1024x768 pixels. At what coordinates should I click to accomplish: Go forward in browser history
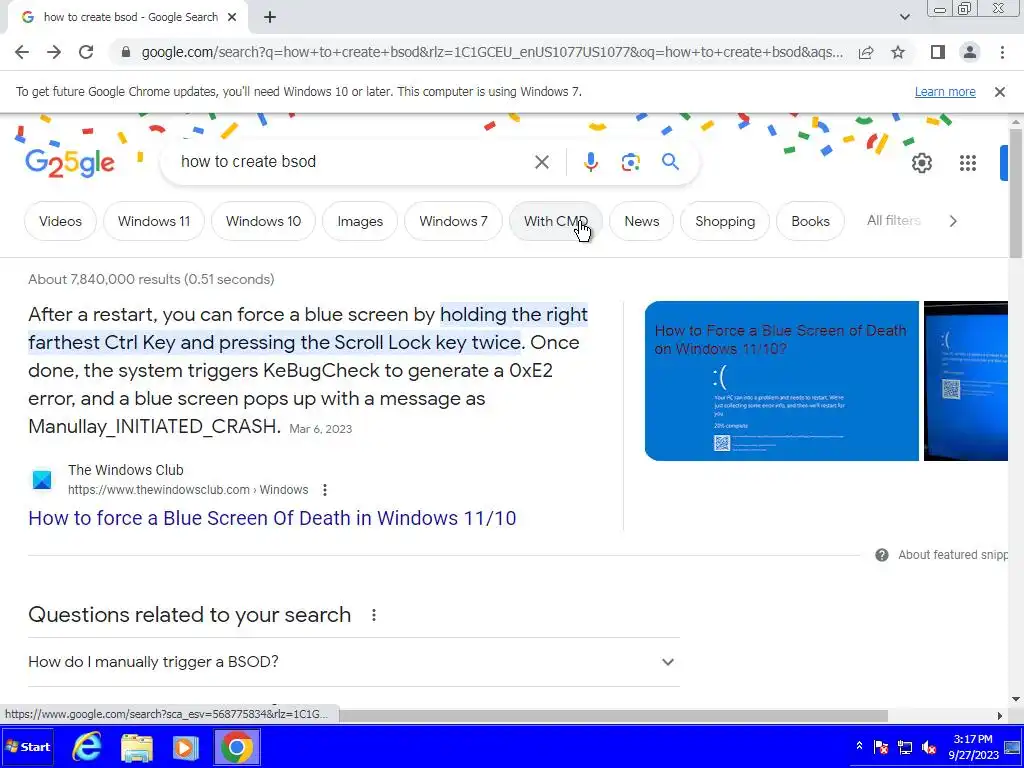tap(54, 52)
